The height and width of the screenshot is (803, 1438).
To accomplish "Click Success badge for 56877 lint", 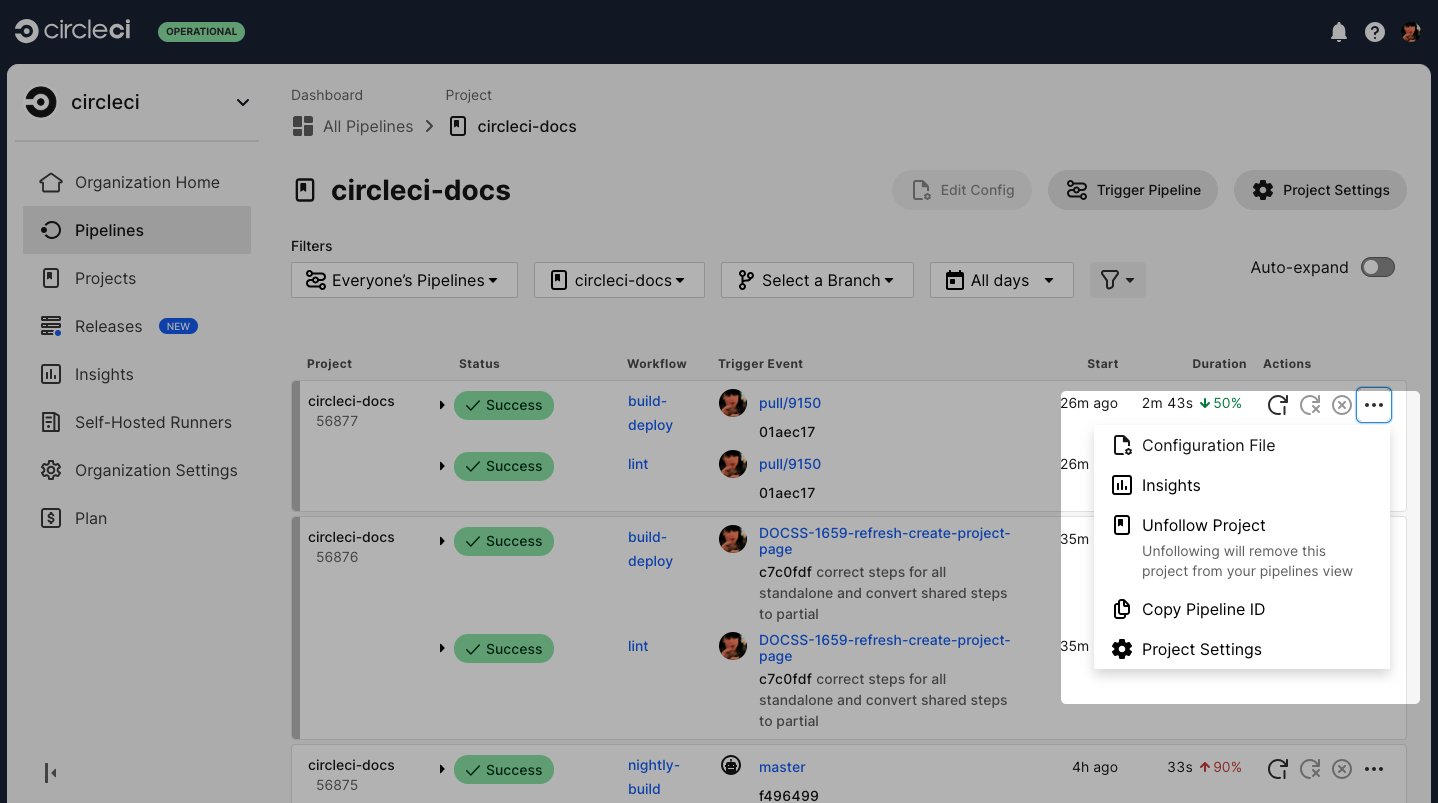I will coord(504,466).
